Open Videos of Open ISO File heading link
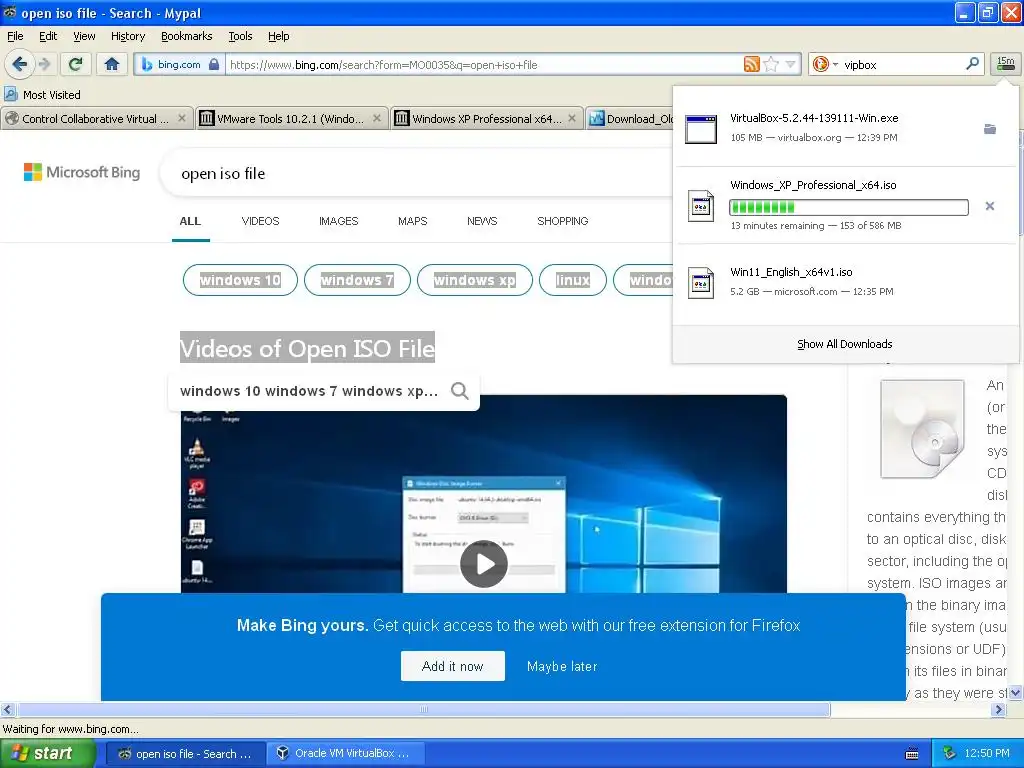 click(307, 348)
